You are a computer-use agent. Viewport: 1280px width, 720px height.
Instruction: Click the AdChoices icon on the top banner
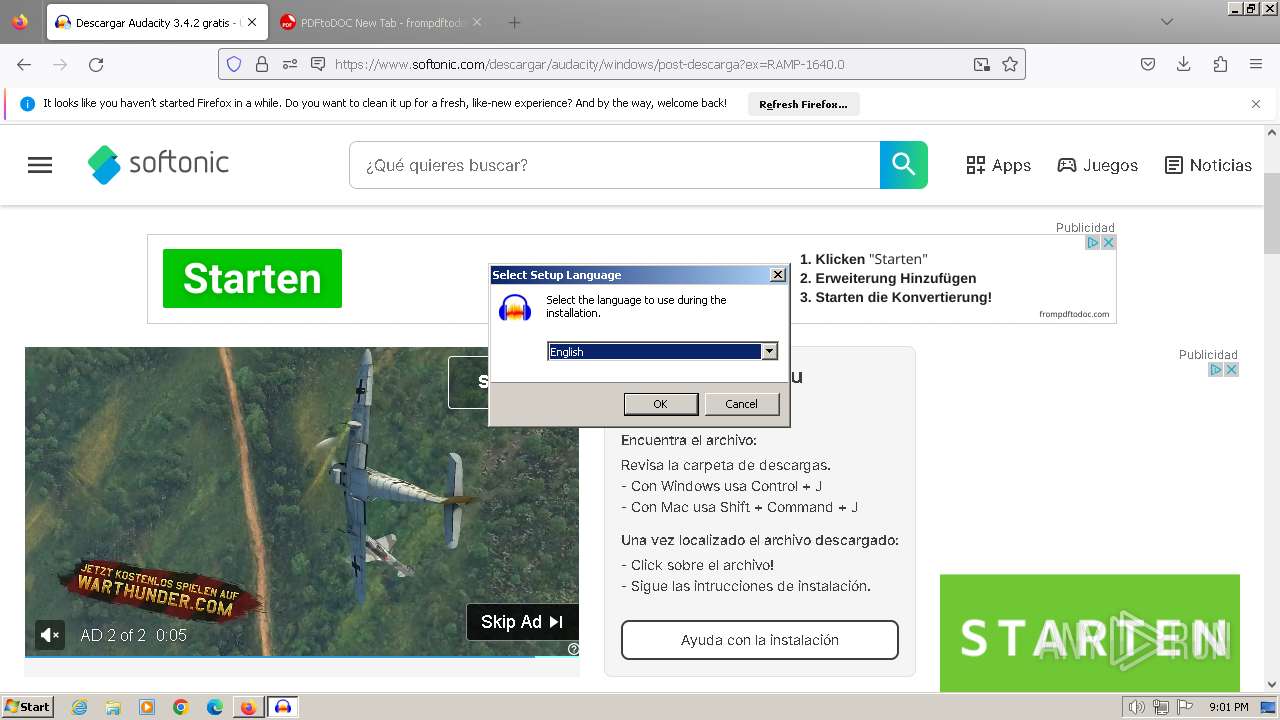(1093, 243)
